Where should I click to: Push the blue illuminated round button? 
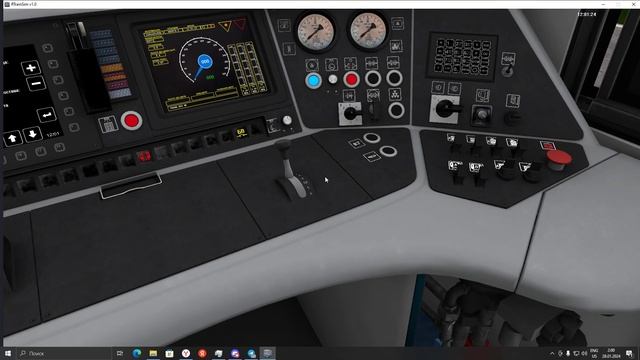(313, 81)
